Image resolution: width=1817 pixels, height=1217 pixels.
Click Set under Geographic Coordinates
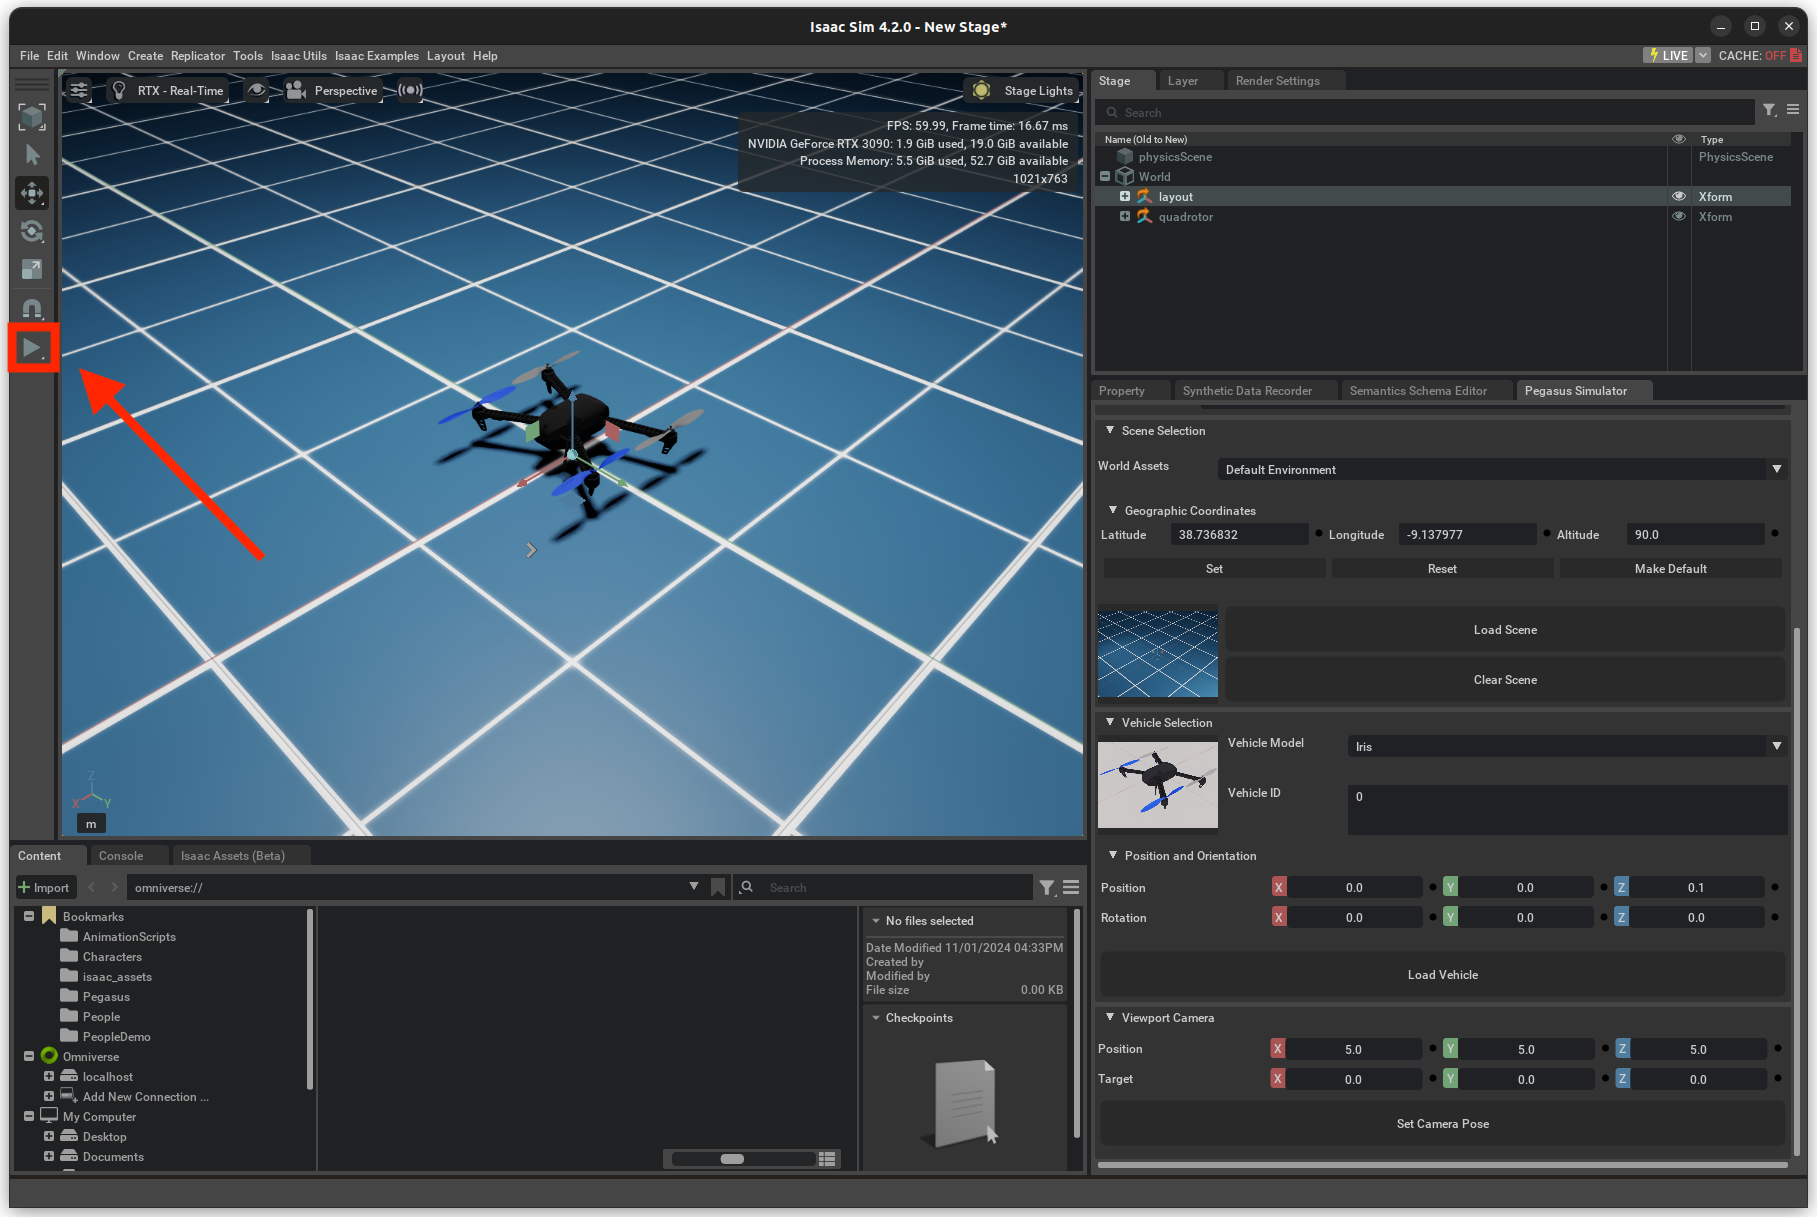click(1214, 569)
